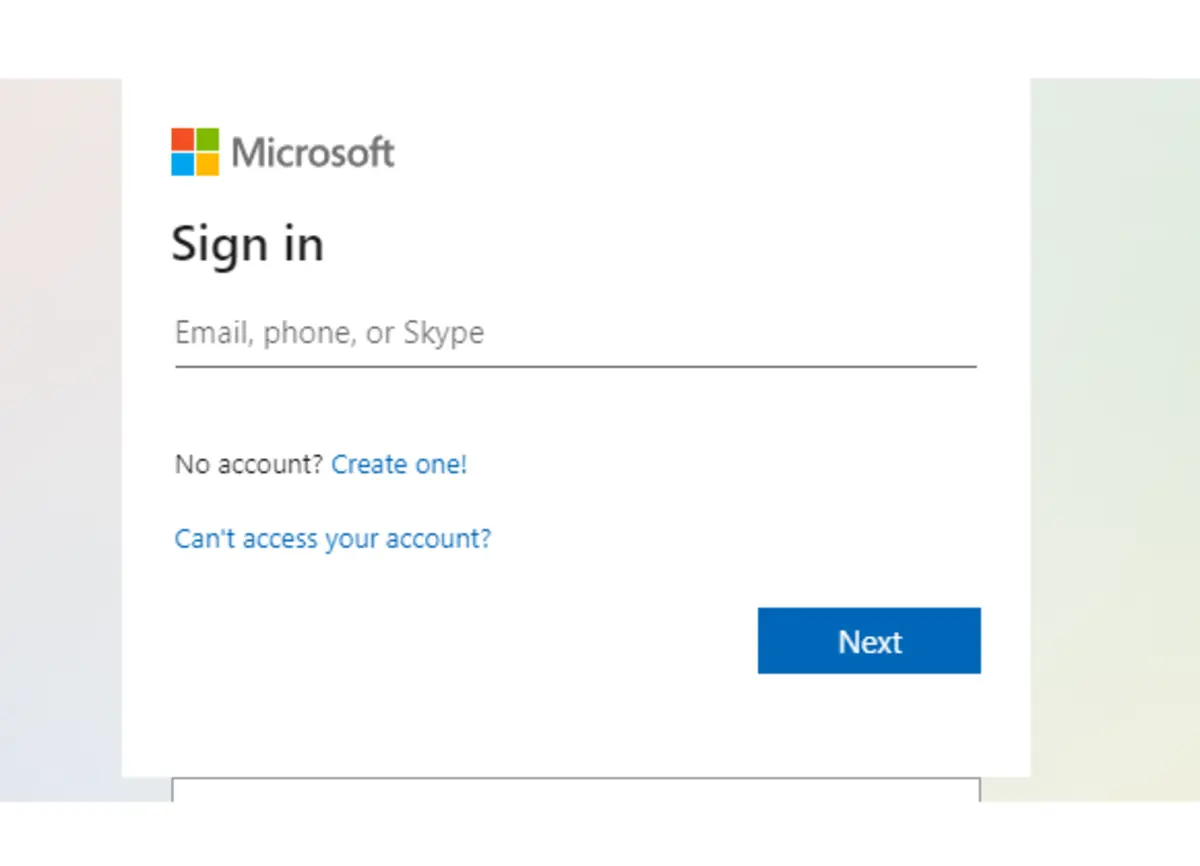Click the pinkish gradient background left of the card

tap(60, 440)
